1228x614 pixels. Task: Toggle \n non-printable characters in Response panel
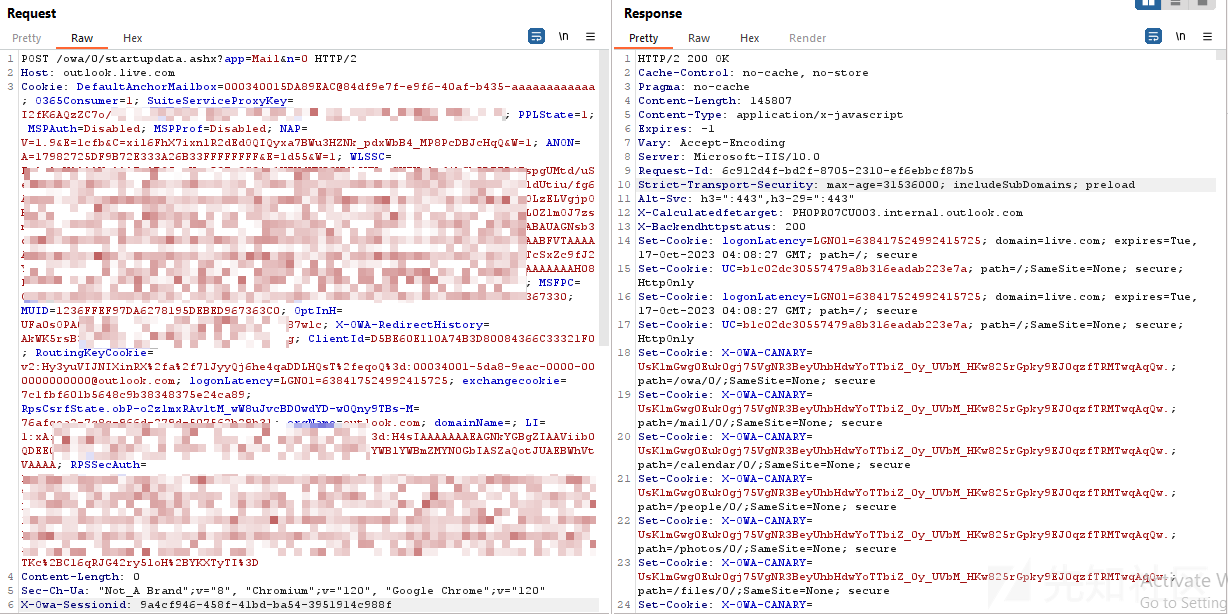coord(1181,36)
